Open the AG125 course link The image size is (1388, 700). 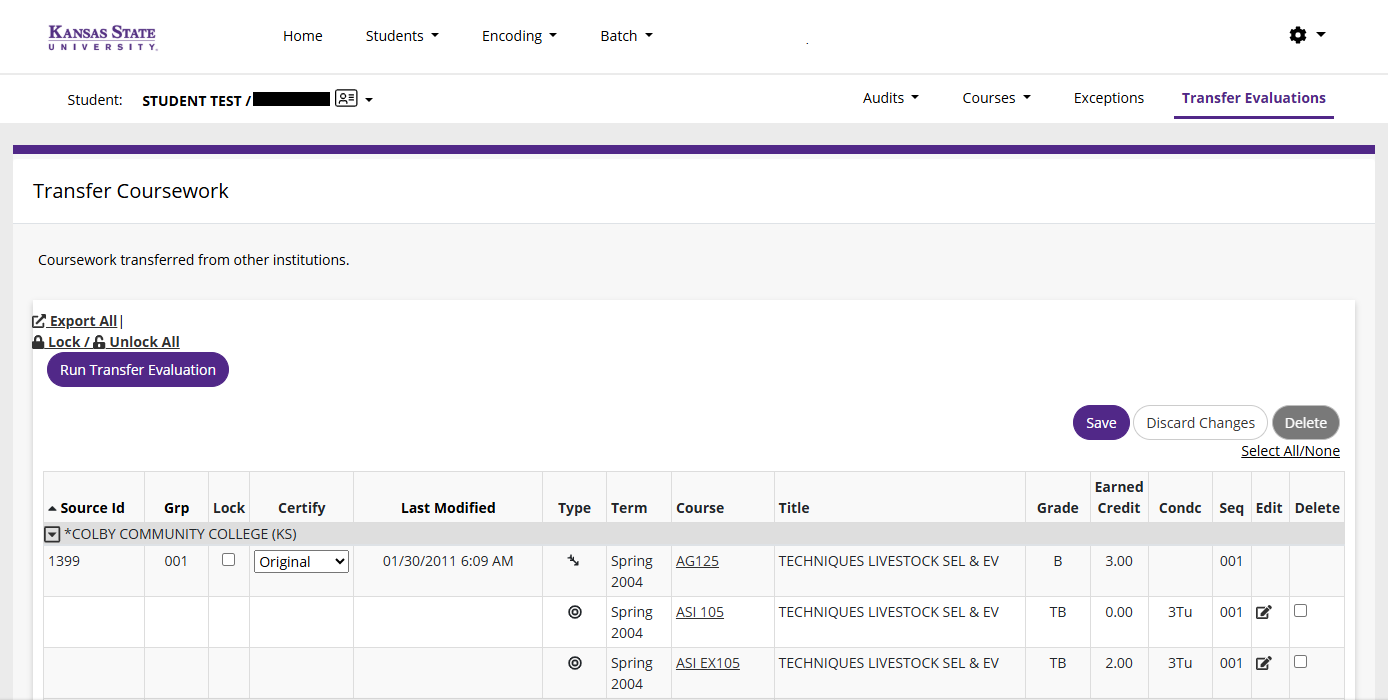(697, 561)
